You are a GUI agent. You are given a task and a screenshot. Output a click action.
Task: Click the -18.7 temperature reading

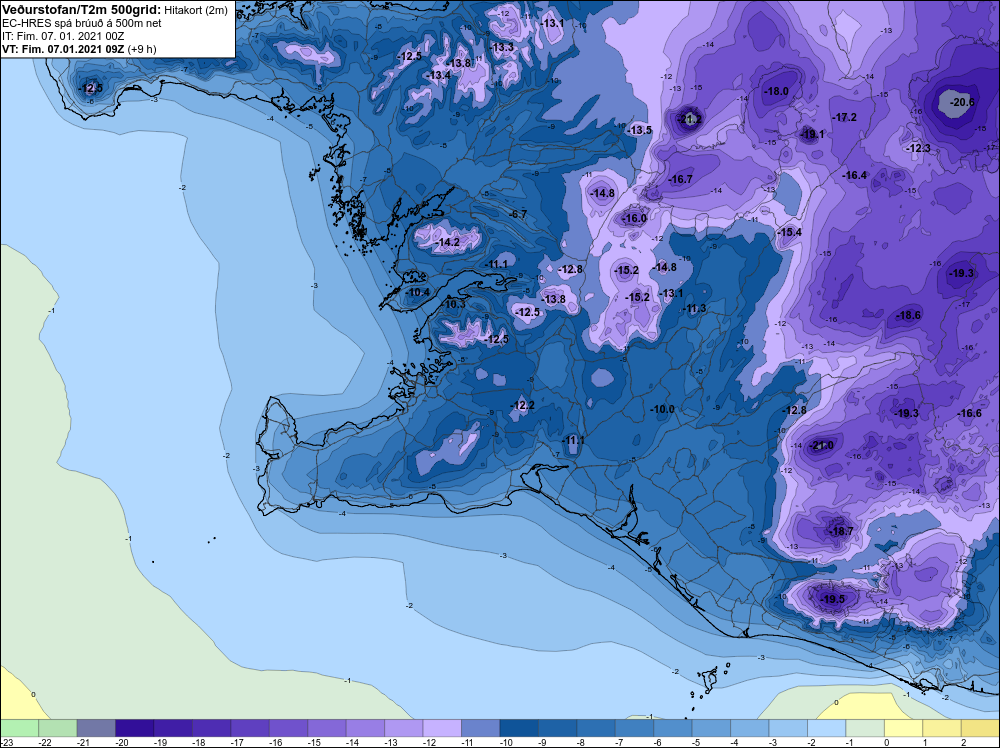pyautogui.click(x=841, y=531)
